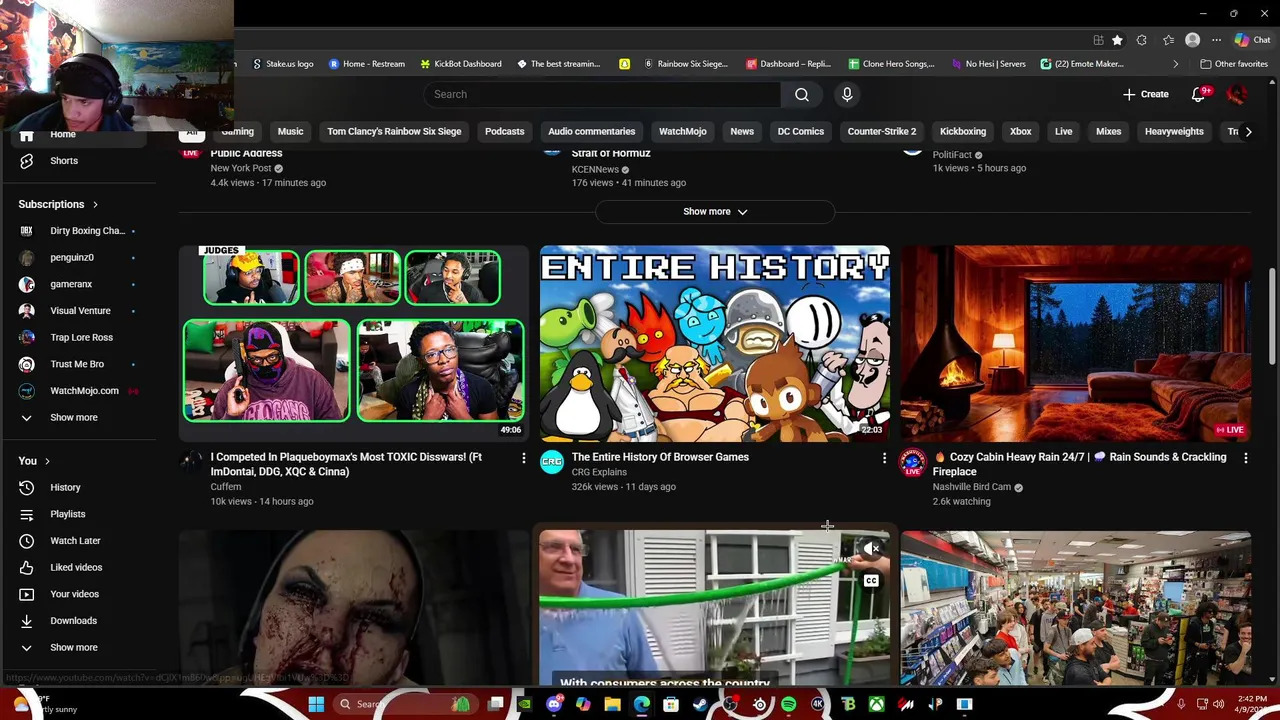Image resolution: width=1280 pixels, height=720 pixels.
Task: Open penguinz0 subscription channel
Action: coord(72,258)
